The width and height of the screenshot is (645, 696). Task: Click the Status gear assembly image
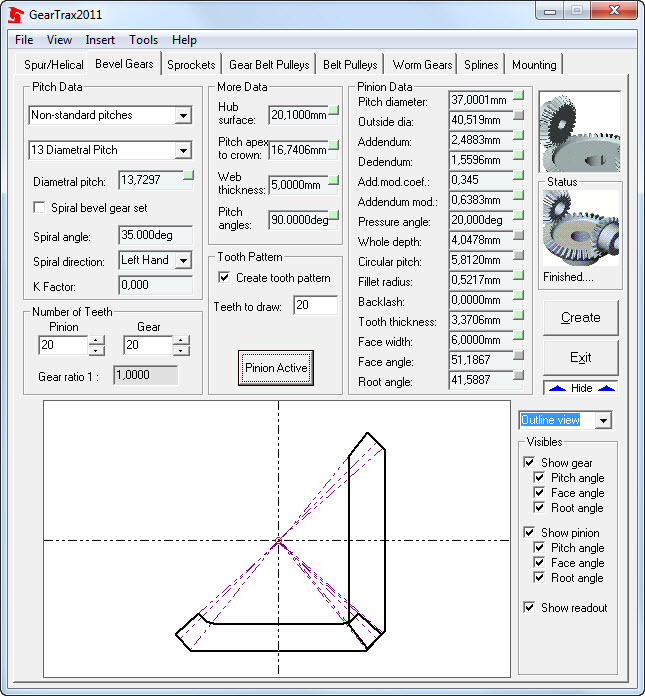(580, 228)
